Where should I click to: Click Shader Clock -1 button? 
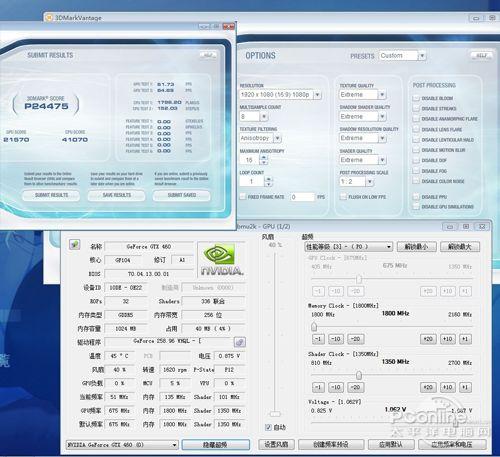318,387
